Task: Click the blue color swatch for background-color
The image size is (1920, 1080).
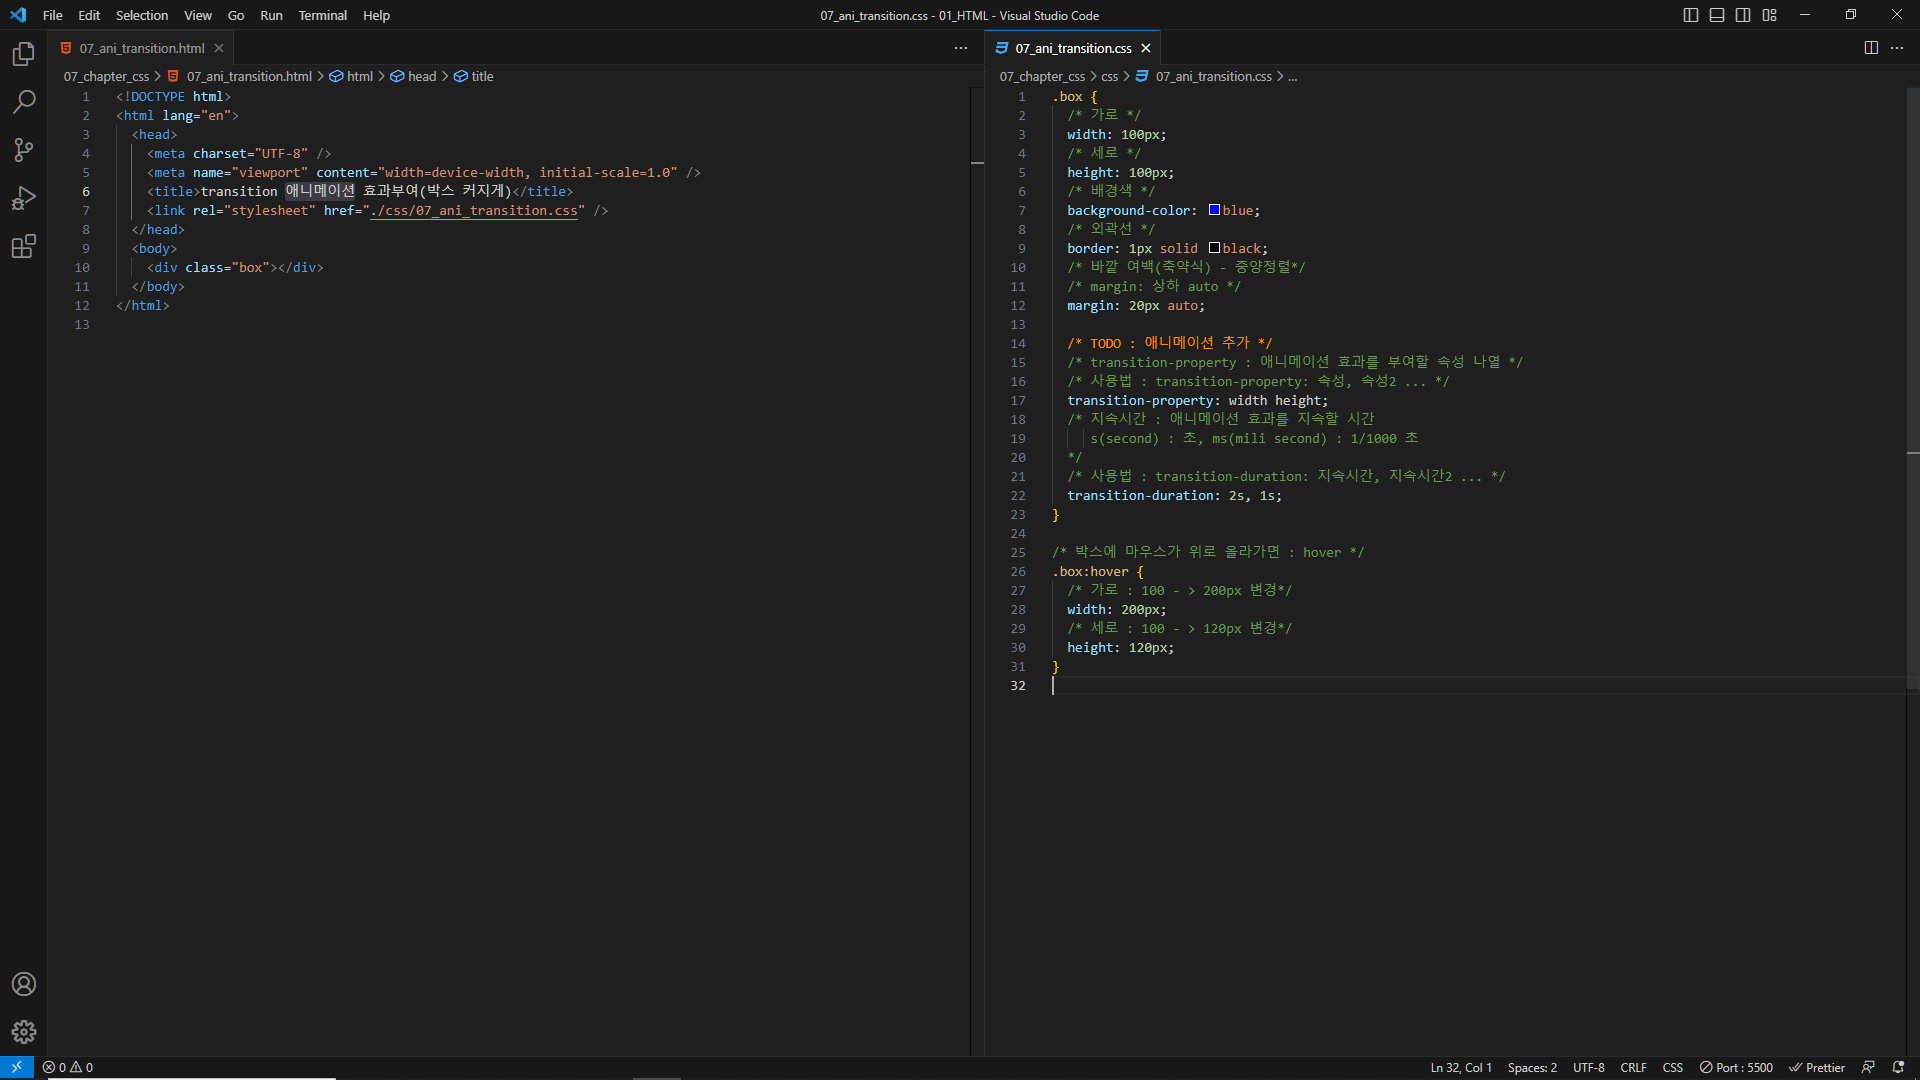Action: (1214, 210)
